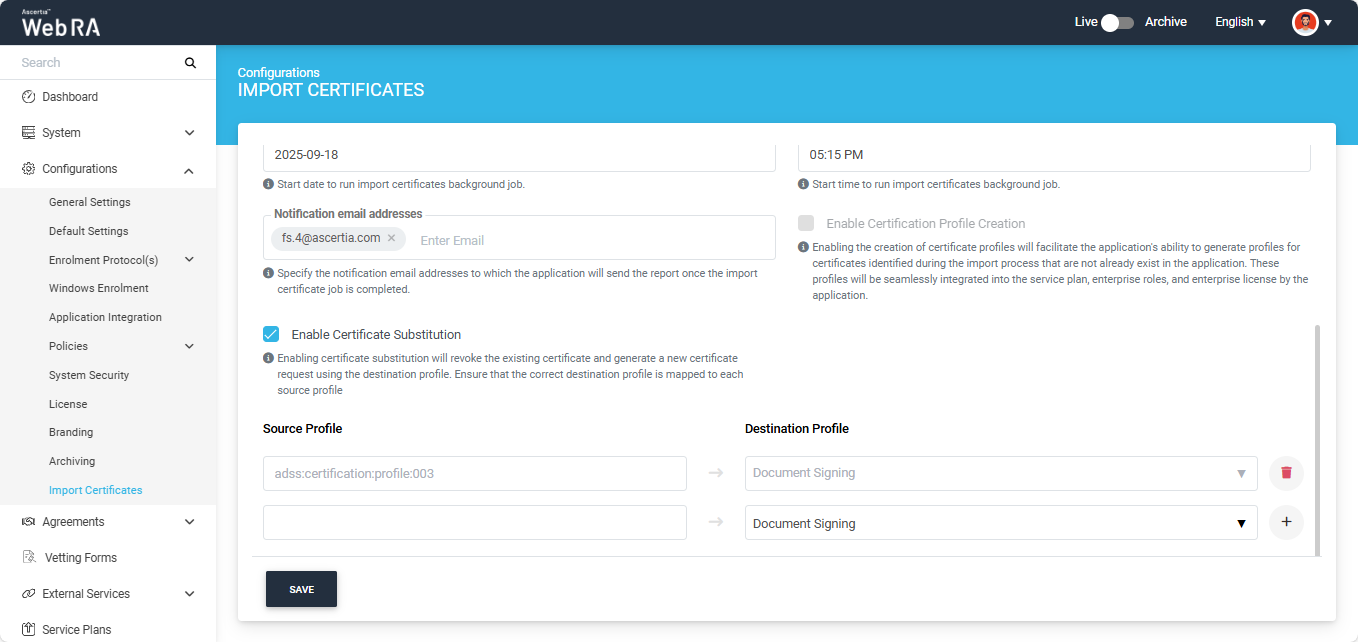Click the SAVE button
The image size is (1358, 642).
point(301,589)
